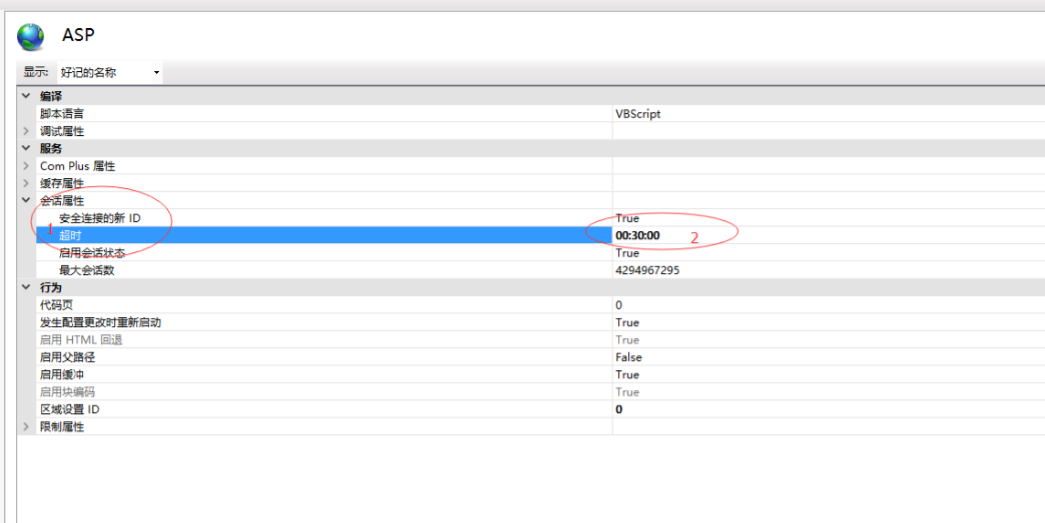This screenshot has width=1045, height=523.
Task: Click the 最大会话数 value 4294967295
Action: [647, 270]
